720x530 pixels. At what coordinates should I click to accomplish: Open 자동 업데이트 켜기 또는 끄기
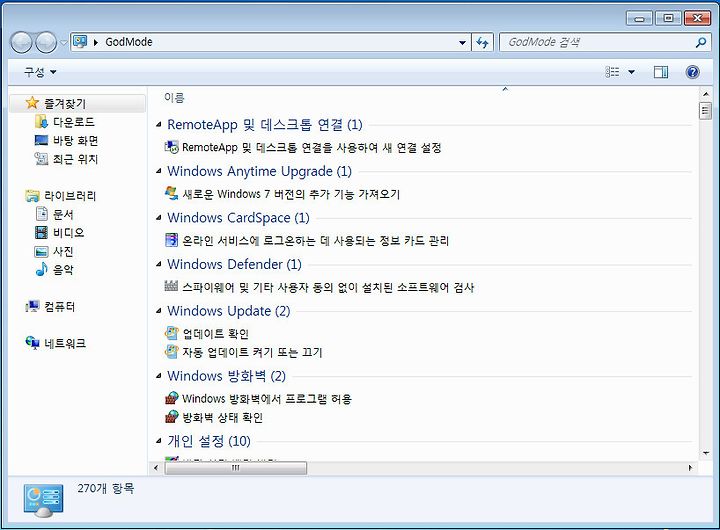[x=252, y=352]
